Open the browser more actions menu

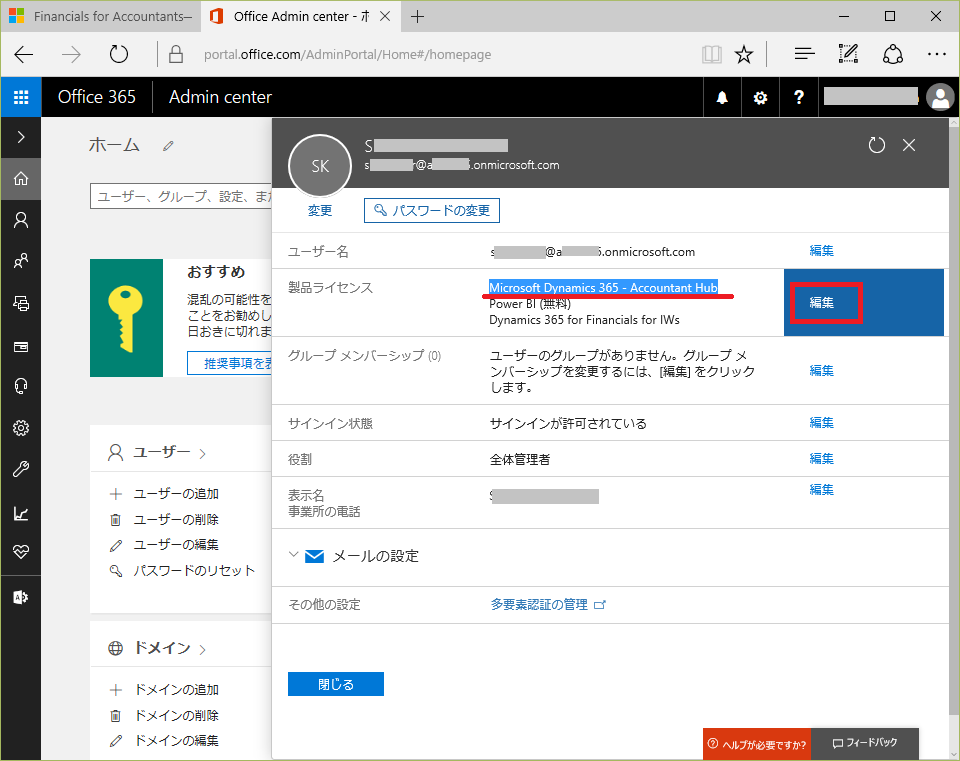937,54
